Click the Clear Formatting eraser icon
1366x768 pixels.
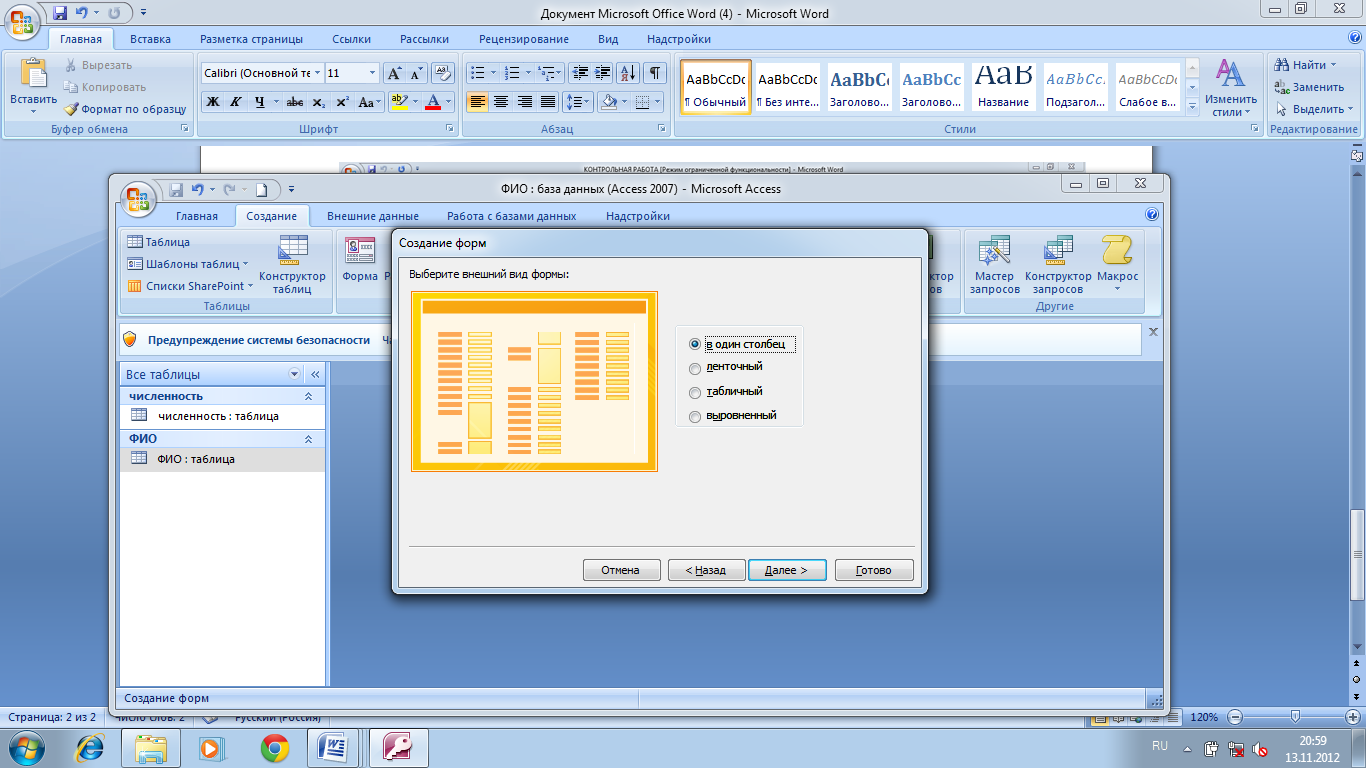coord(444,73)
